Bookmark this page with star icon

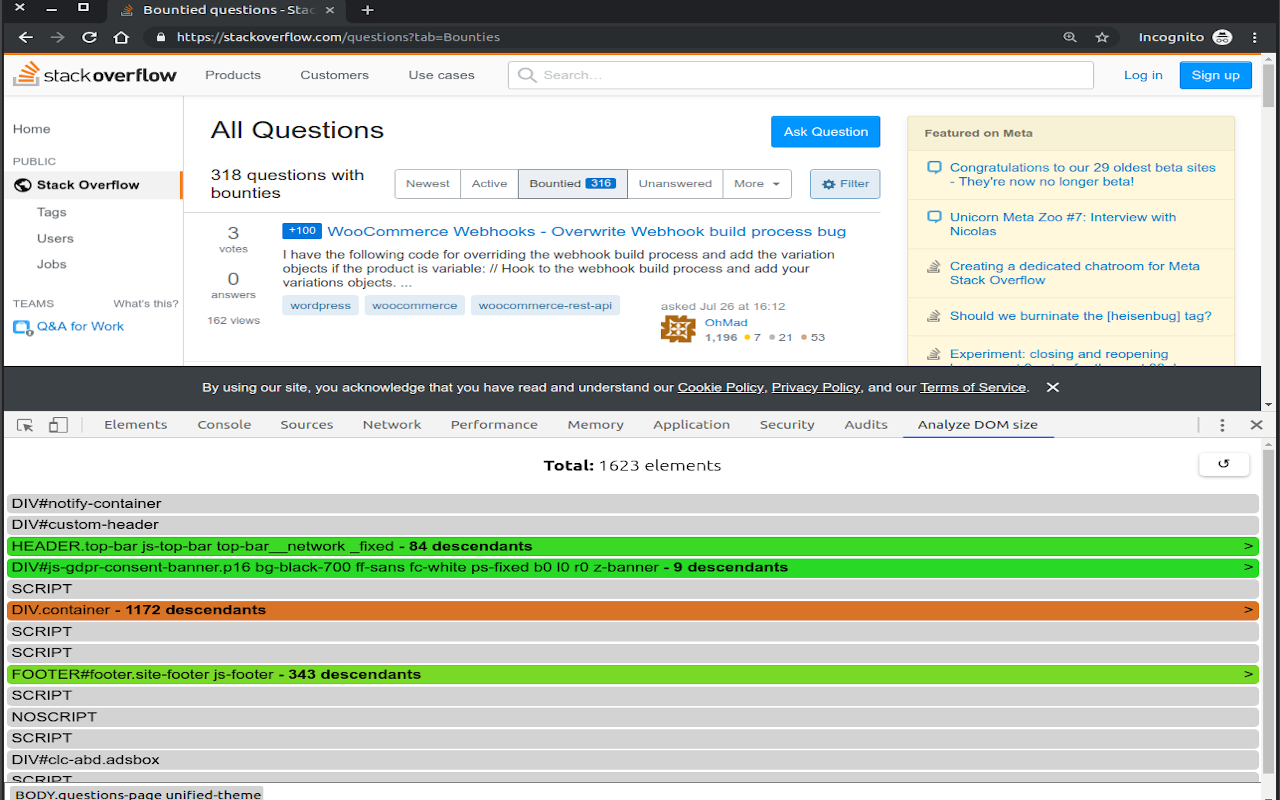(x=1102, y=37)
